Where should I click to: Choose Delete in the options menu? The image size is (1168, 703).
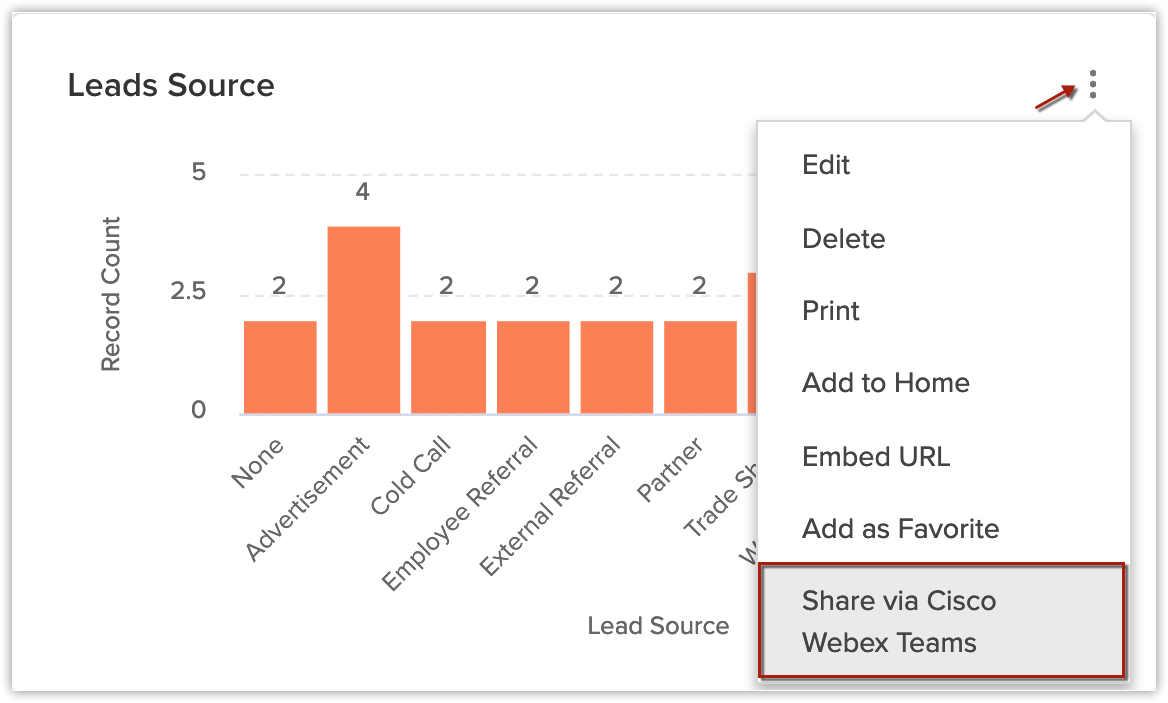coord(843,239)
